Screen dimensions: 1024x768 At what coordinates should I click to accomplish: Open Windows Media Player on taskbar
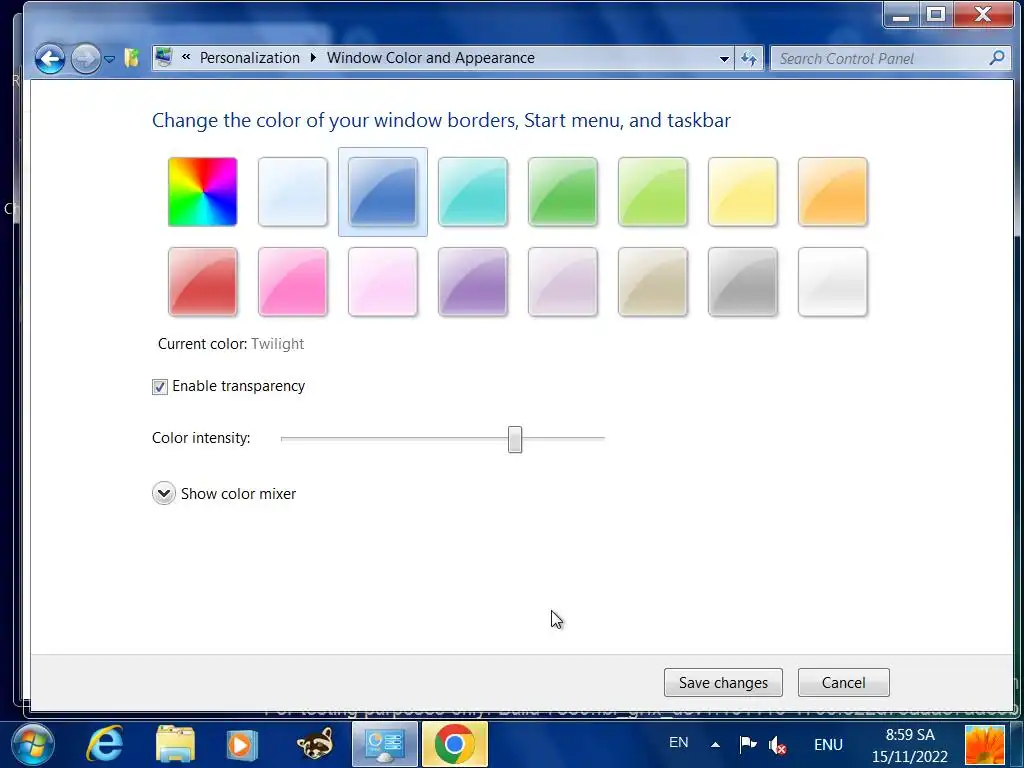pyautogui.click(x=242, y=744)
